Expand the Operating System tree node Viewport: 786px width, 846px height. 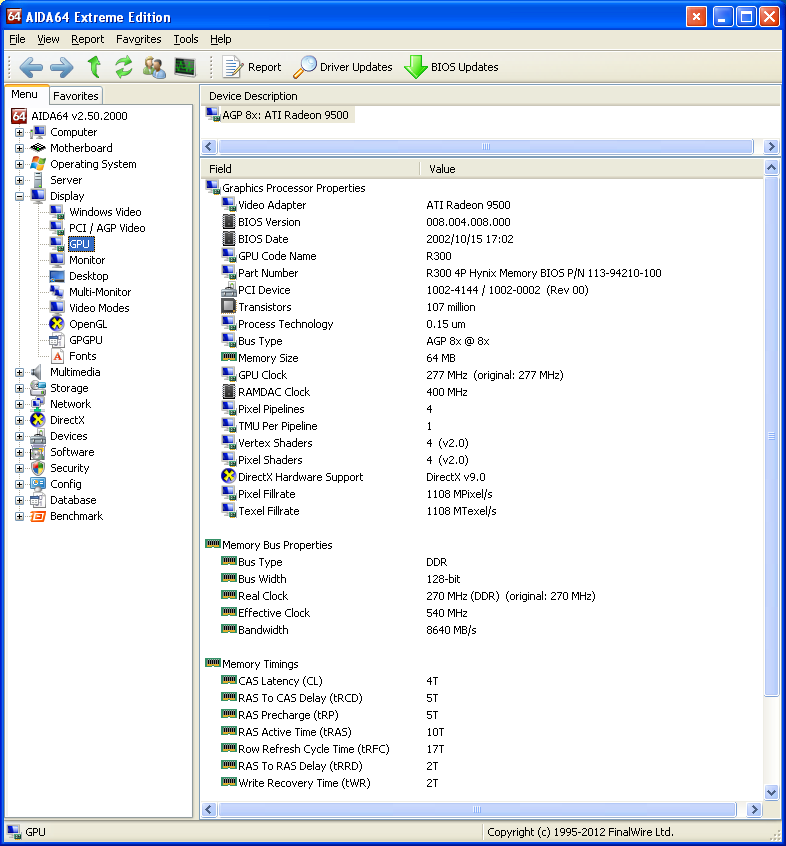(x=19, y=165)
